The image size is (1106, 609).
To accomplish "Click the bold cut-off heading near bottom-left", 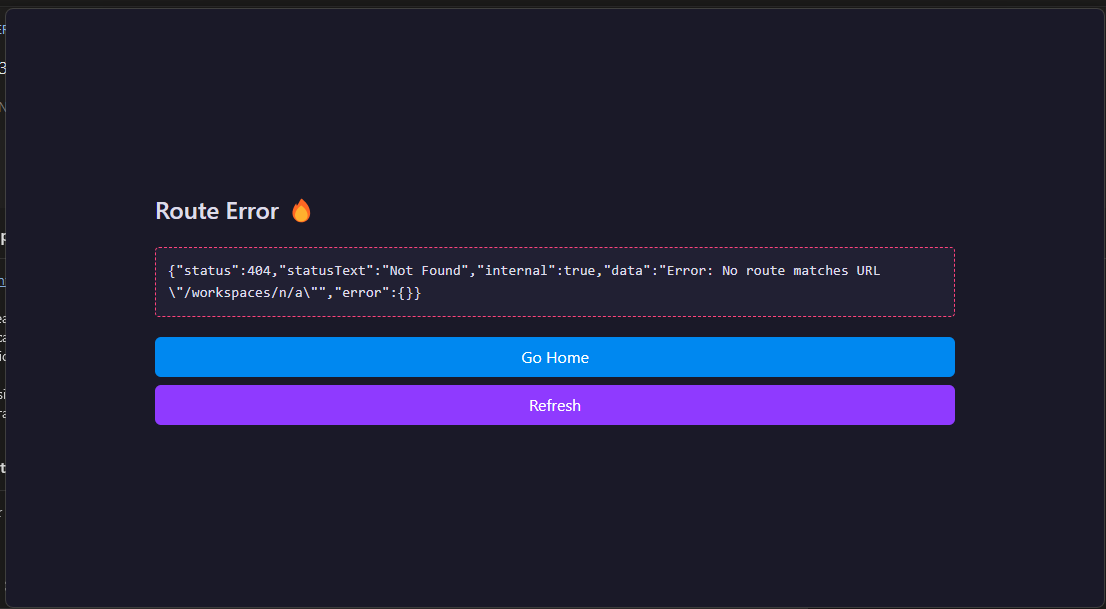I will [x=3, y=467].
